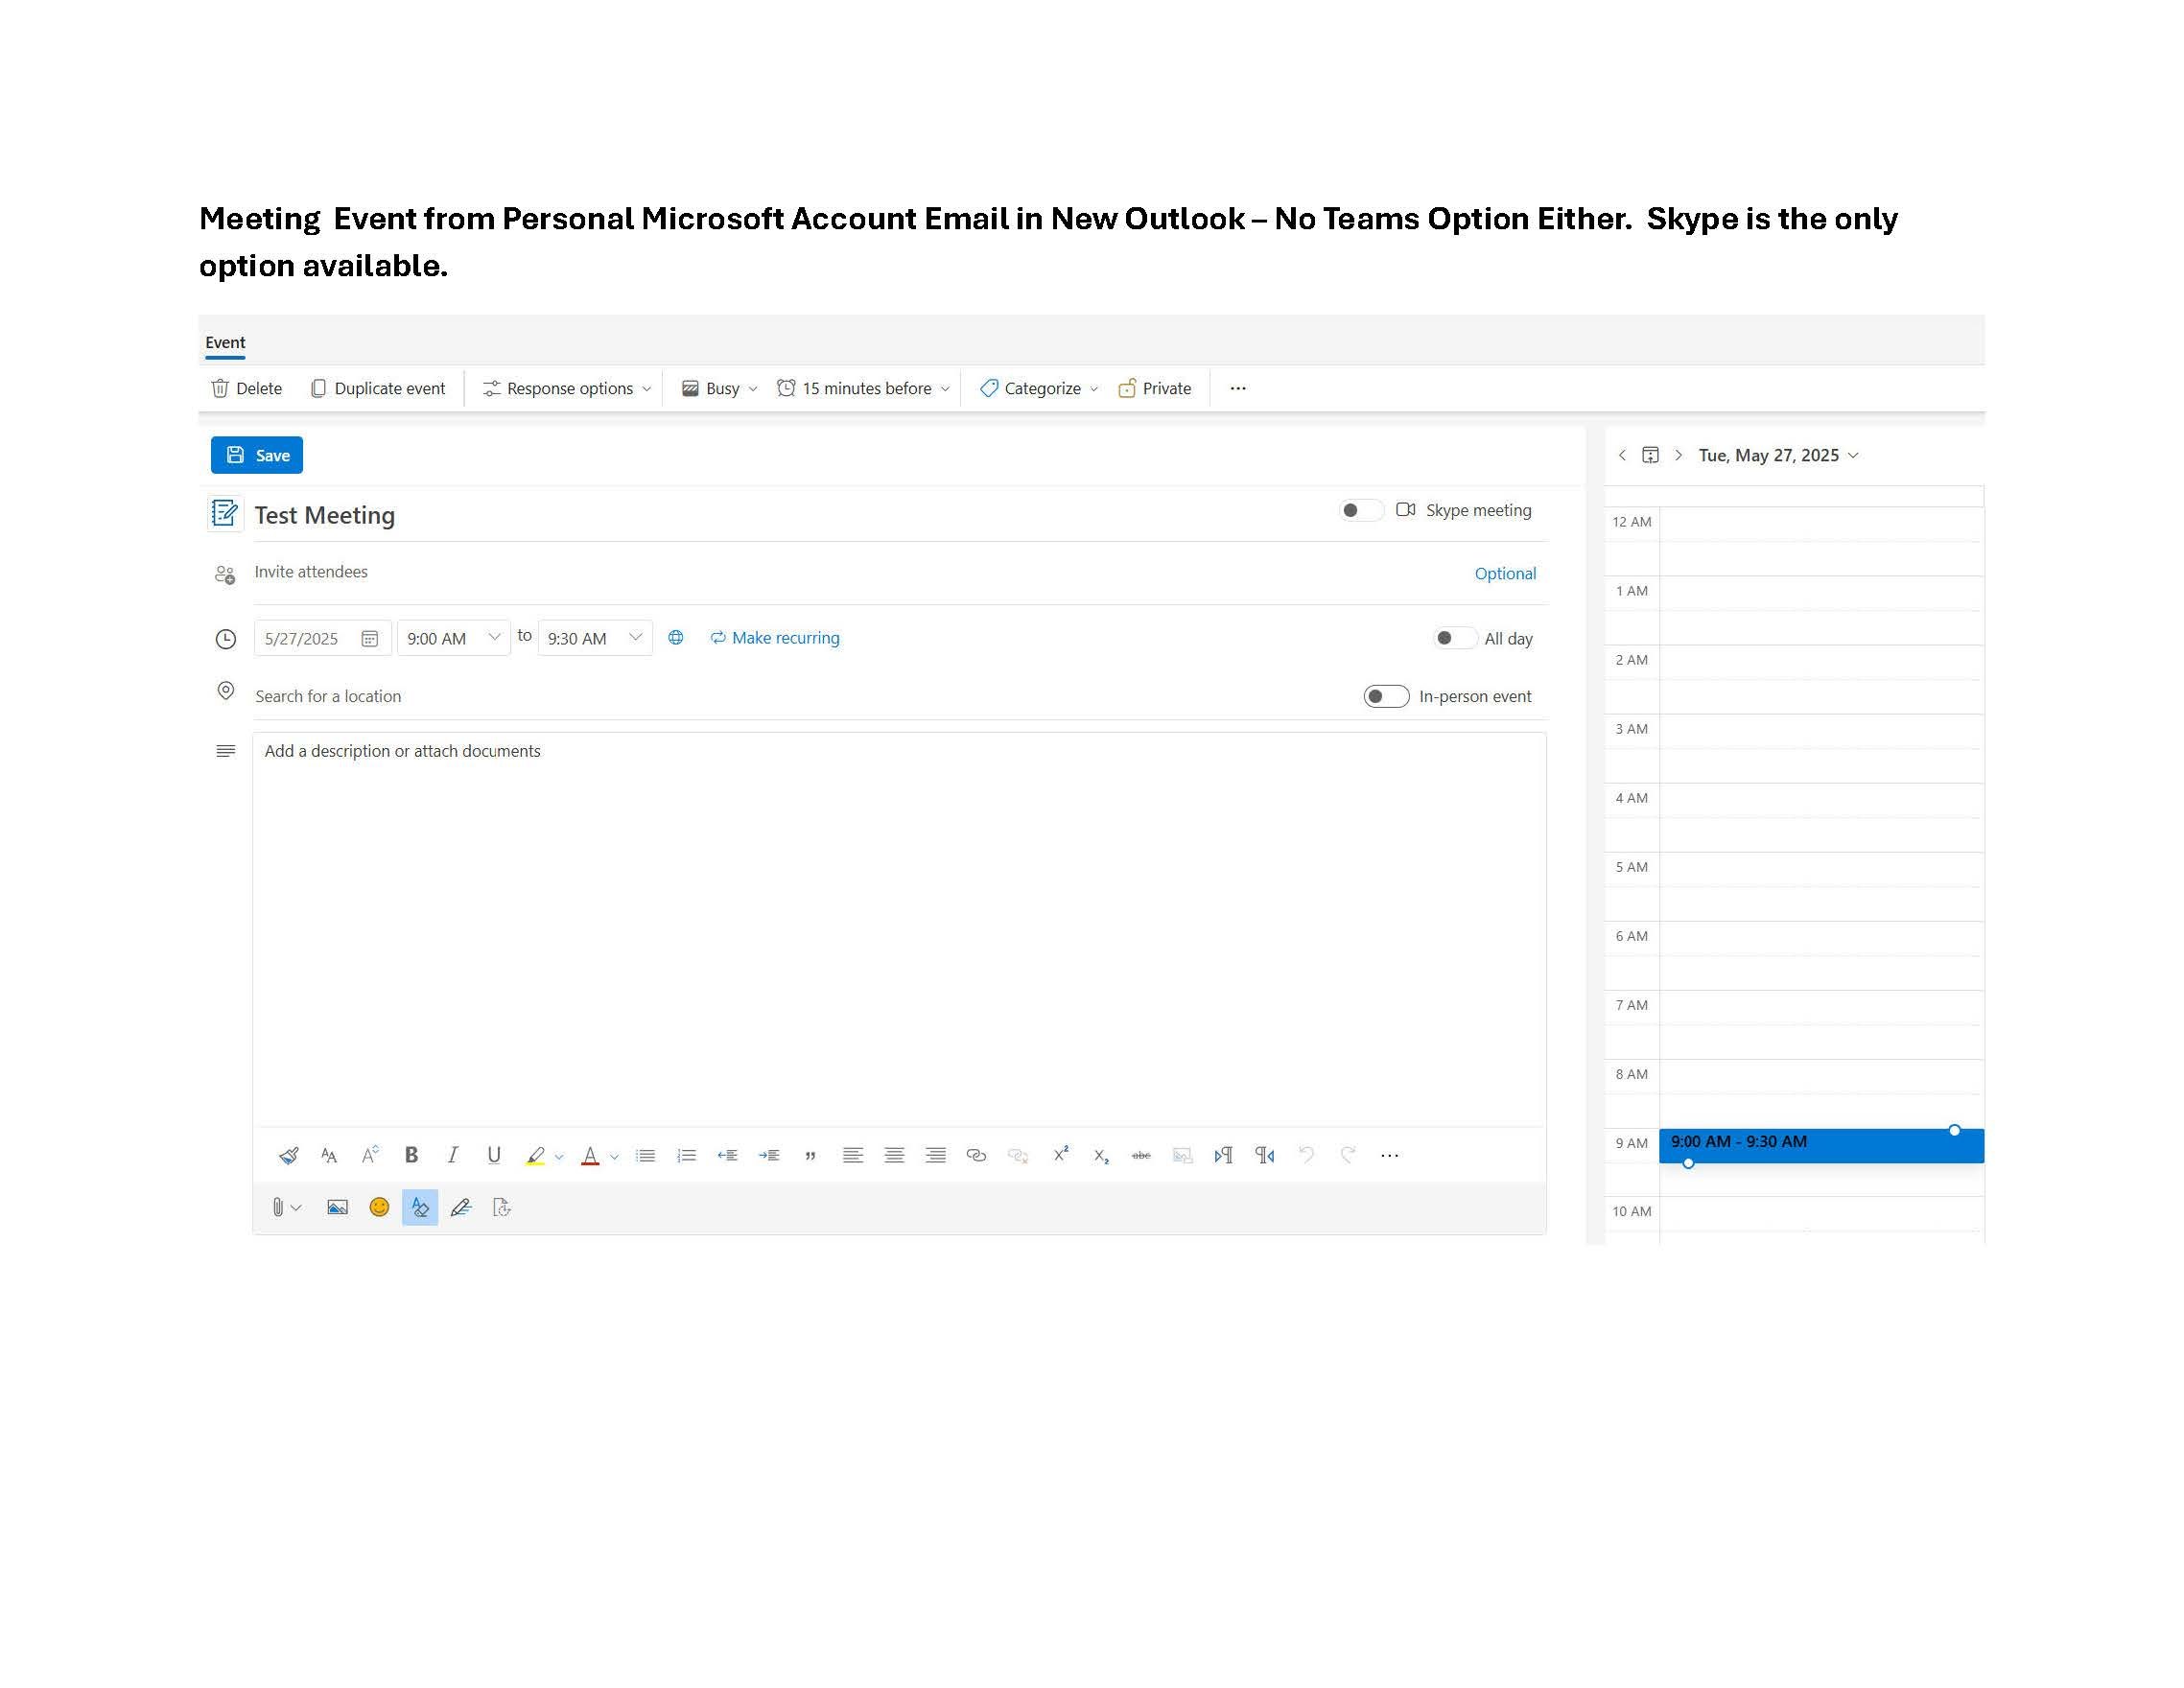The image size is (2184, 1688).
Task: Click the Delete trash icon
Action: click(x=221, y=388)
